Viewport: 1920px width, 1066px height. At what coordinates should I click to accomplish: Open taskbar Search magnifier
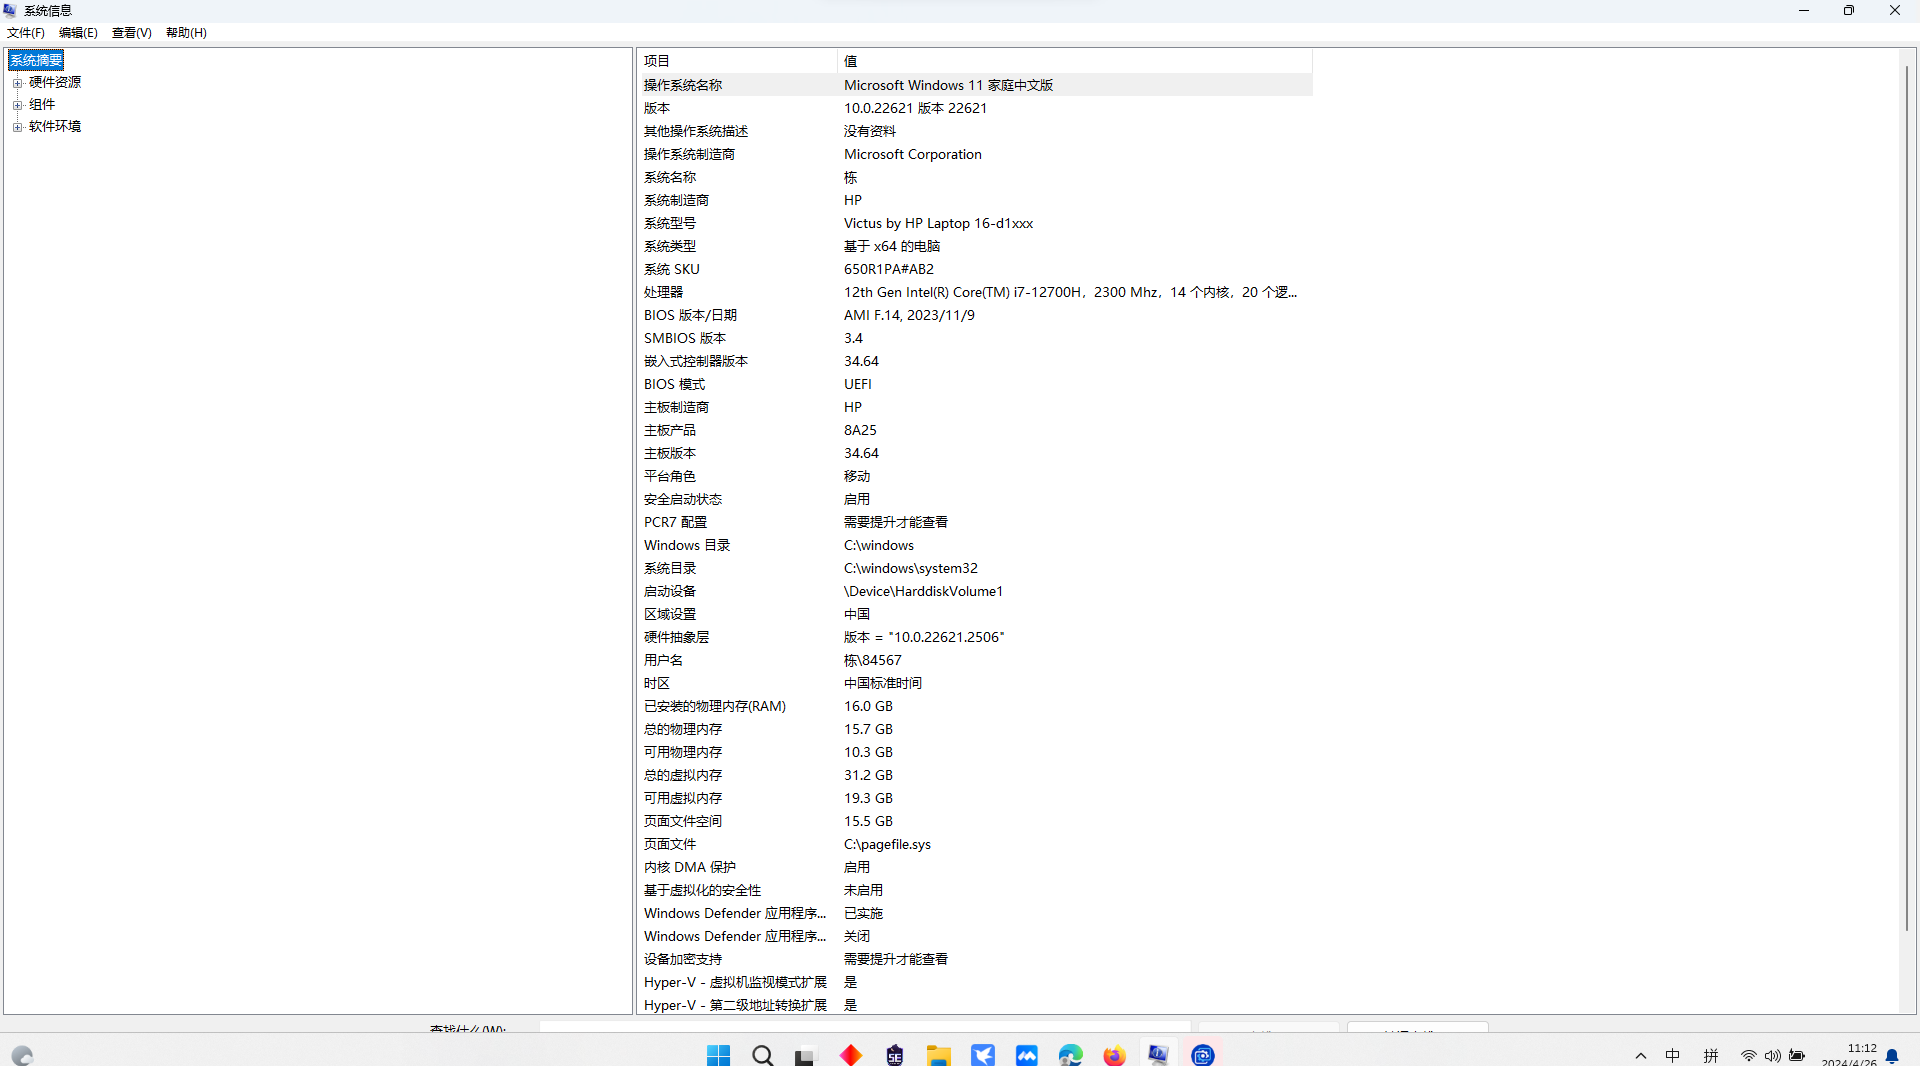coord(762,1055)
